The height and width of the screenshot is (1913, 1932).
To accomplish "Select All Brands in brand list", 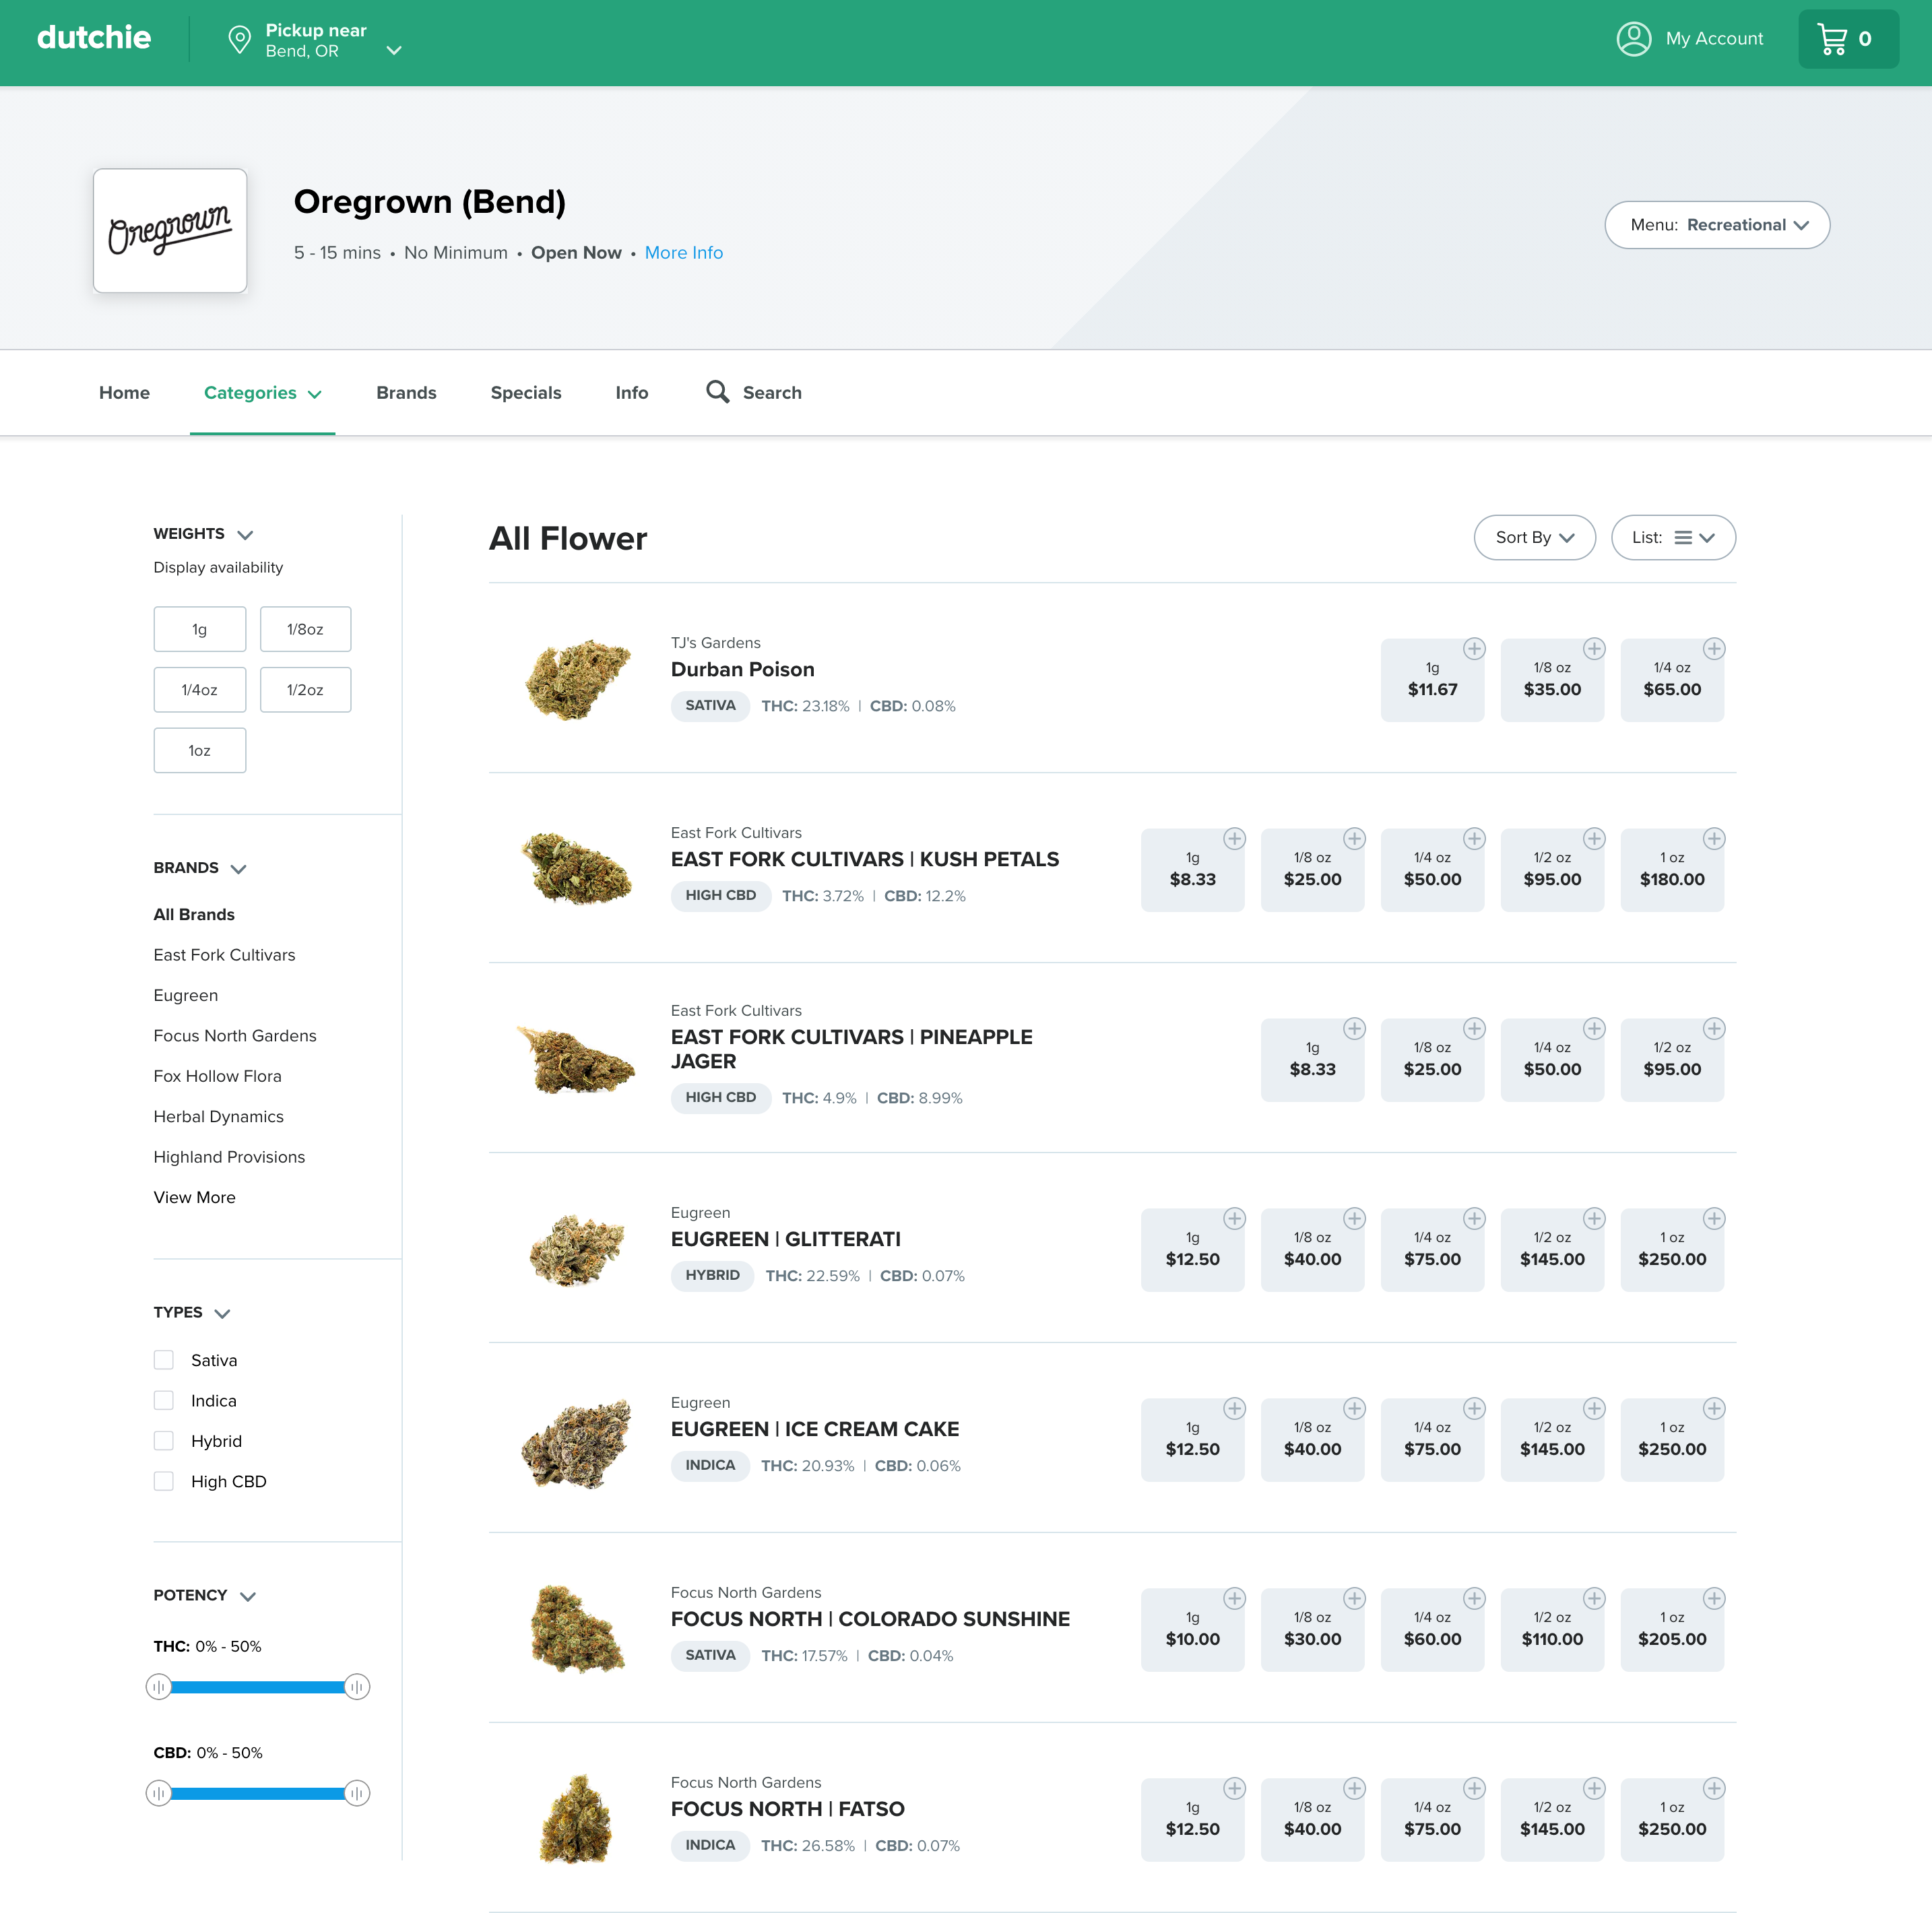I will pos(194,914).
